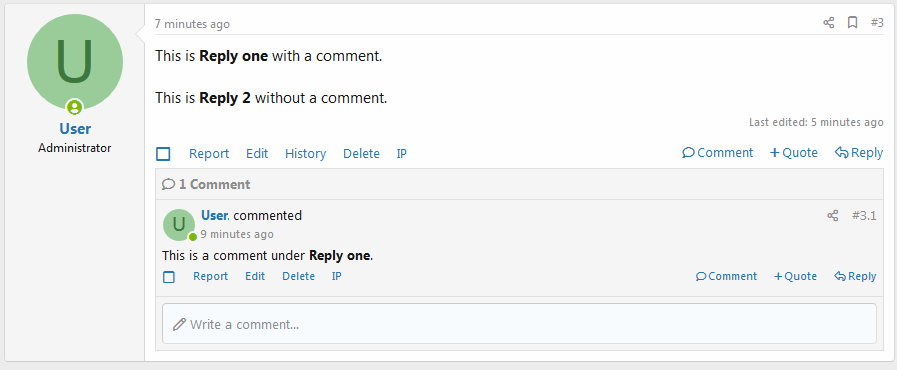Click the Comment button on post #3

(x=718, y=153)
